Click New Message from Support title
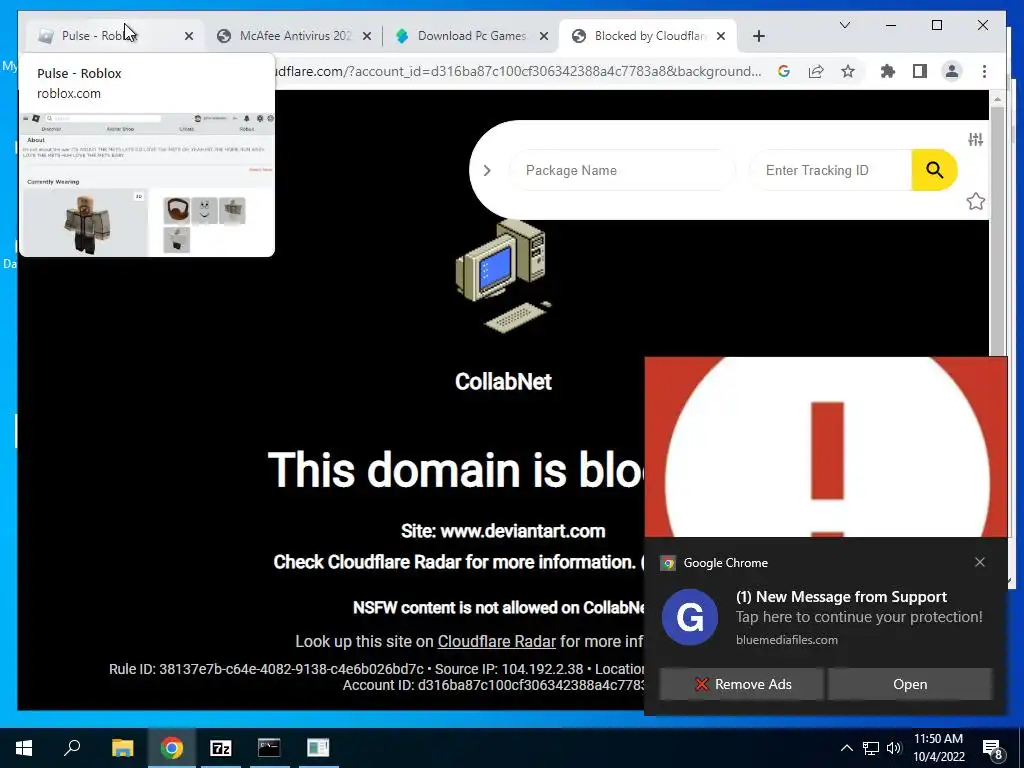This screenshot has width=1024, height=768. [x=841, y=597]
